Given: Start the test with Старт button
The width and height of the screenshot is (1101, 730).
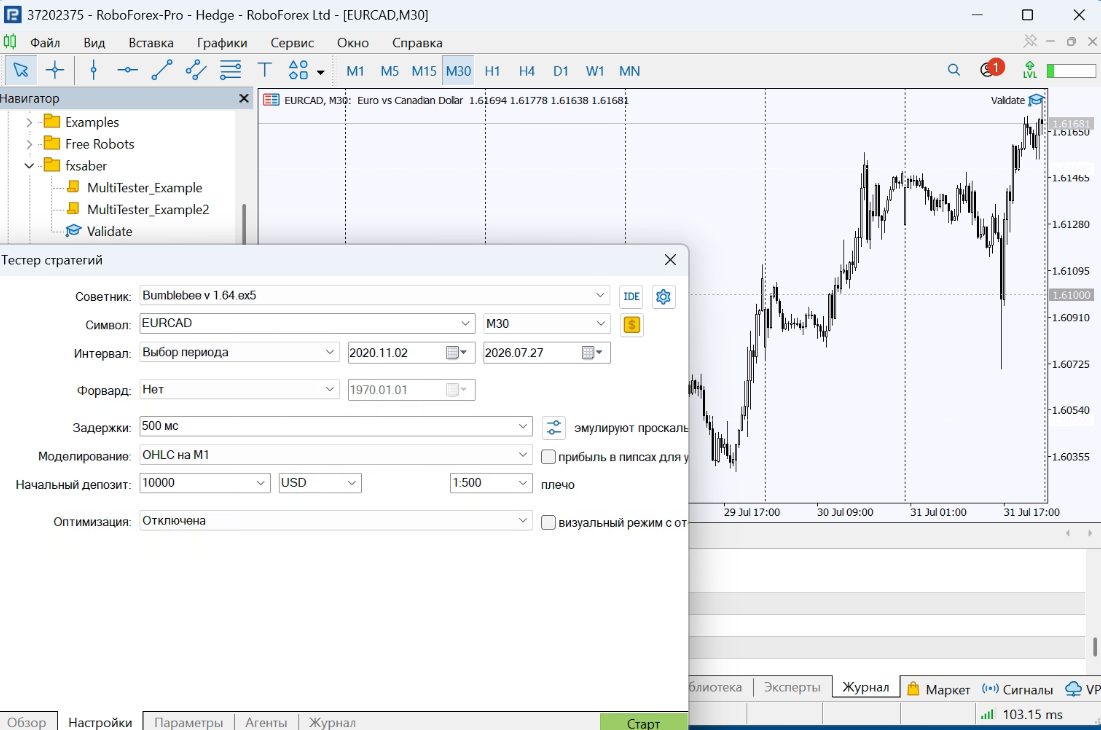Looking at the screenshot, I should point(643,722).
